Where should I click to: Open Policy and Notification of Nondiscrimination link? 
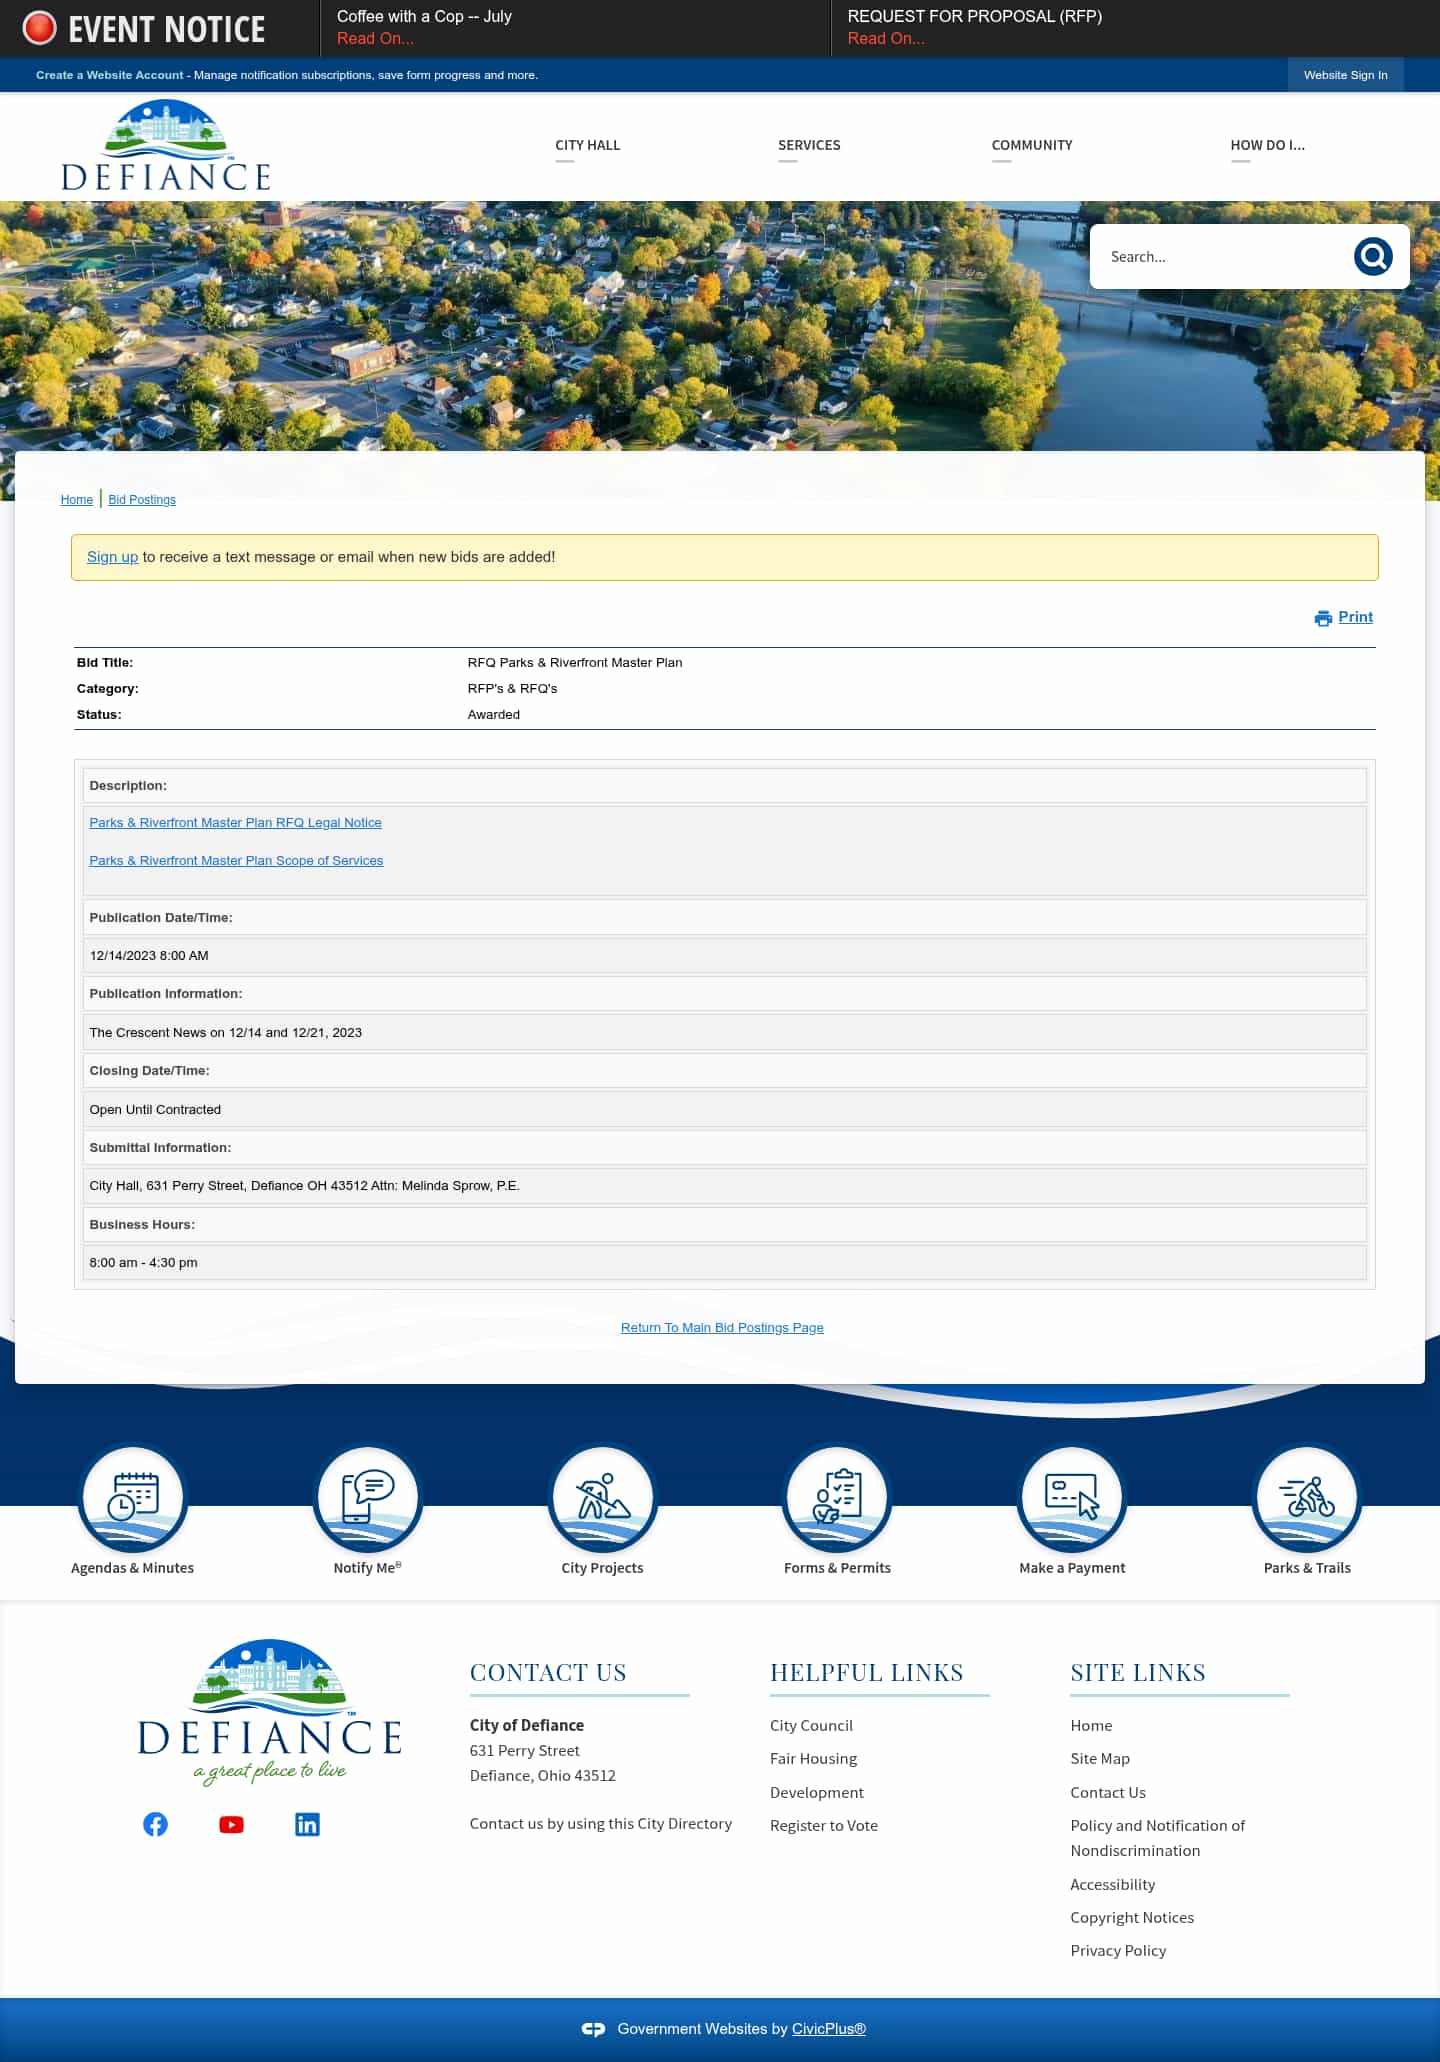pos(1157,1838)
